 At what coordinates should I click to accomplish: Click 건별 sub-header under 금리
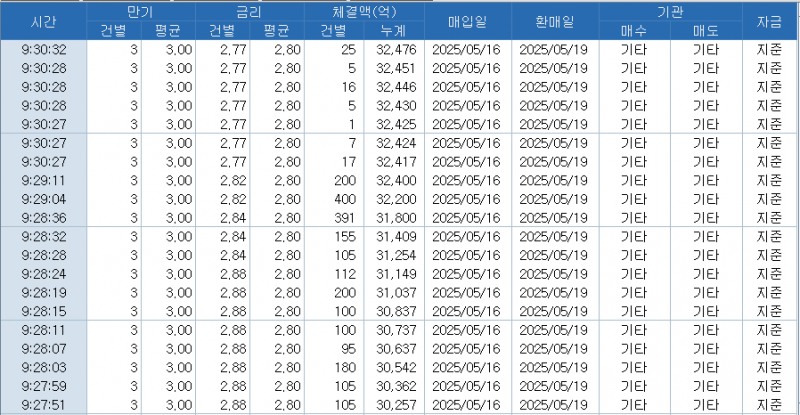(x=222, y=31)
